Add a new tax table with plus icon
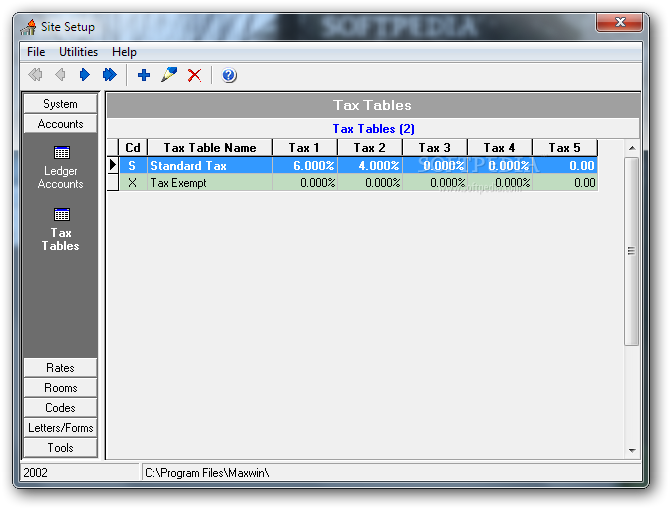670x509 pixels. 144,75
